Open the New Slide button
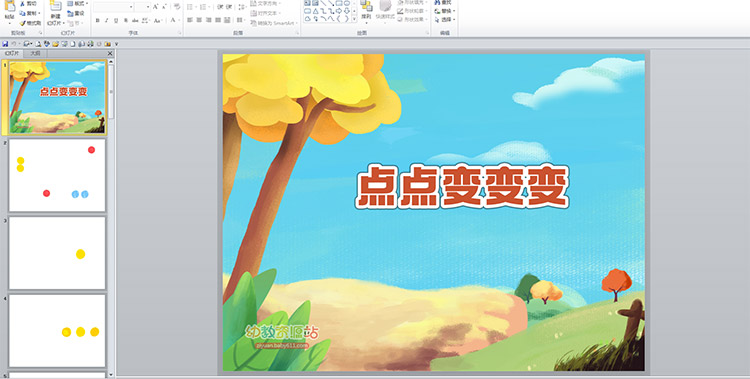Image resolution: width=750 pixels, height=379 pixels. tap(55, 14)
